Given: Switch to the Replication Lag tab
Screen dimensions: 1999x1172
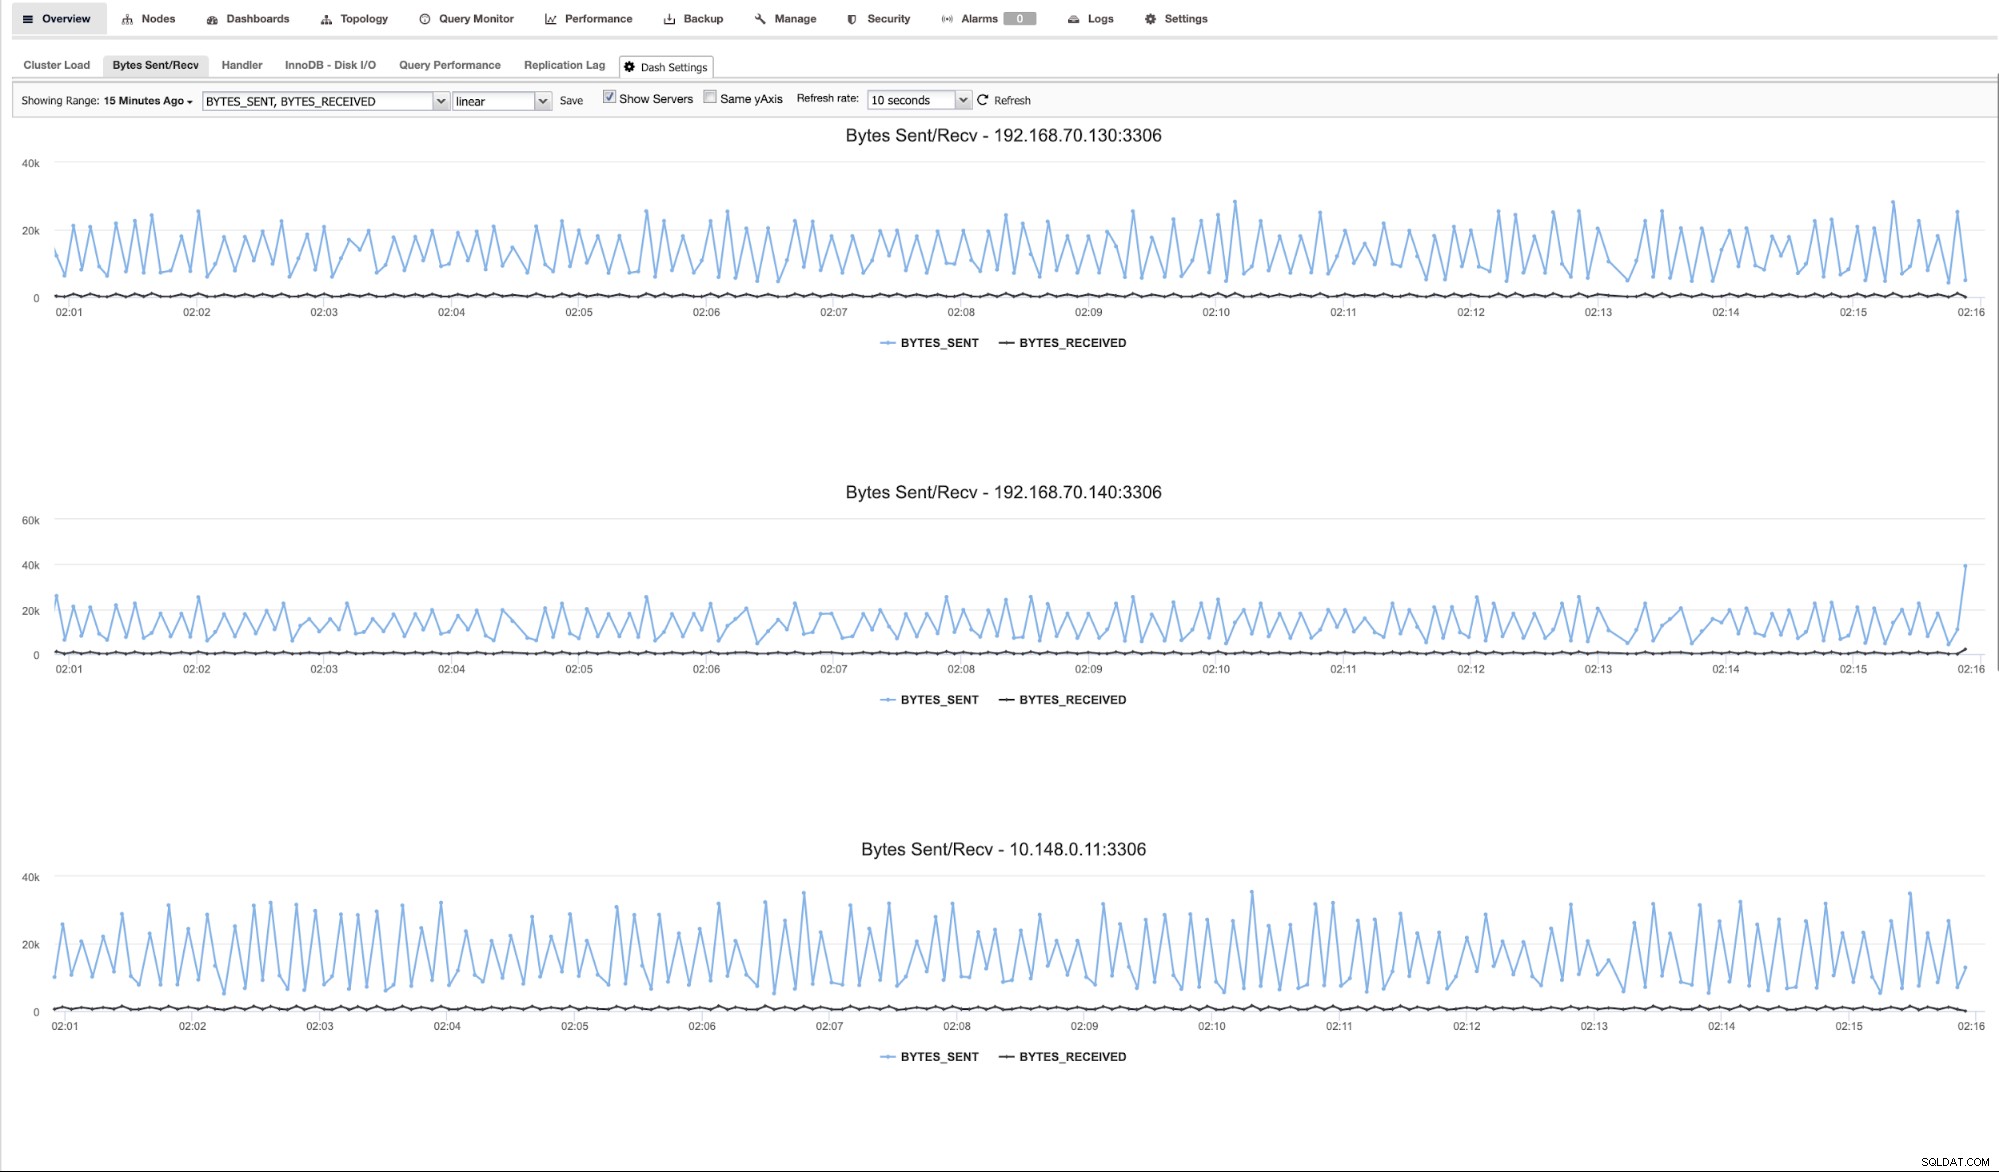Looking at the screenshot, I should click(x=564, y=65).
